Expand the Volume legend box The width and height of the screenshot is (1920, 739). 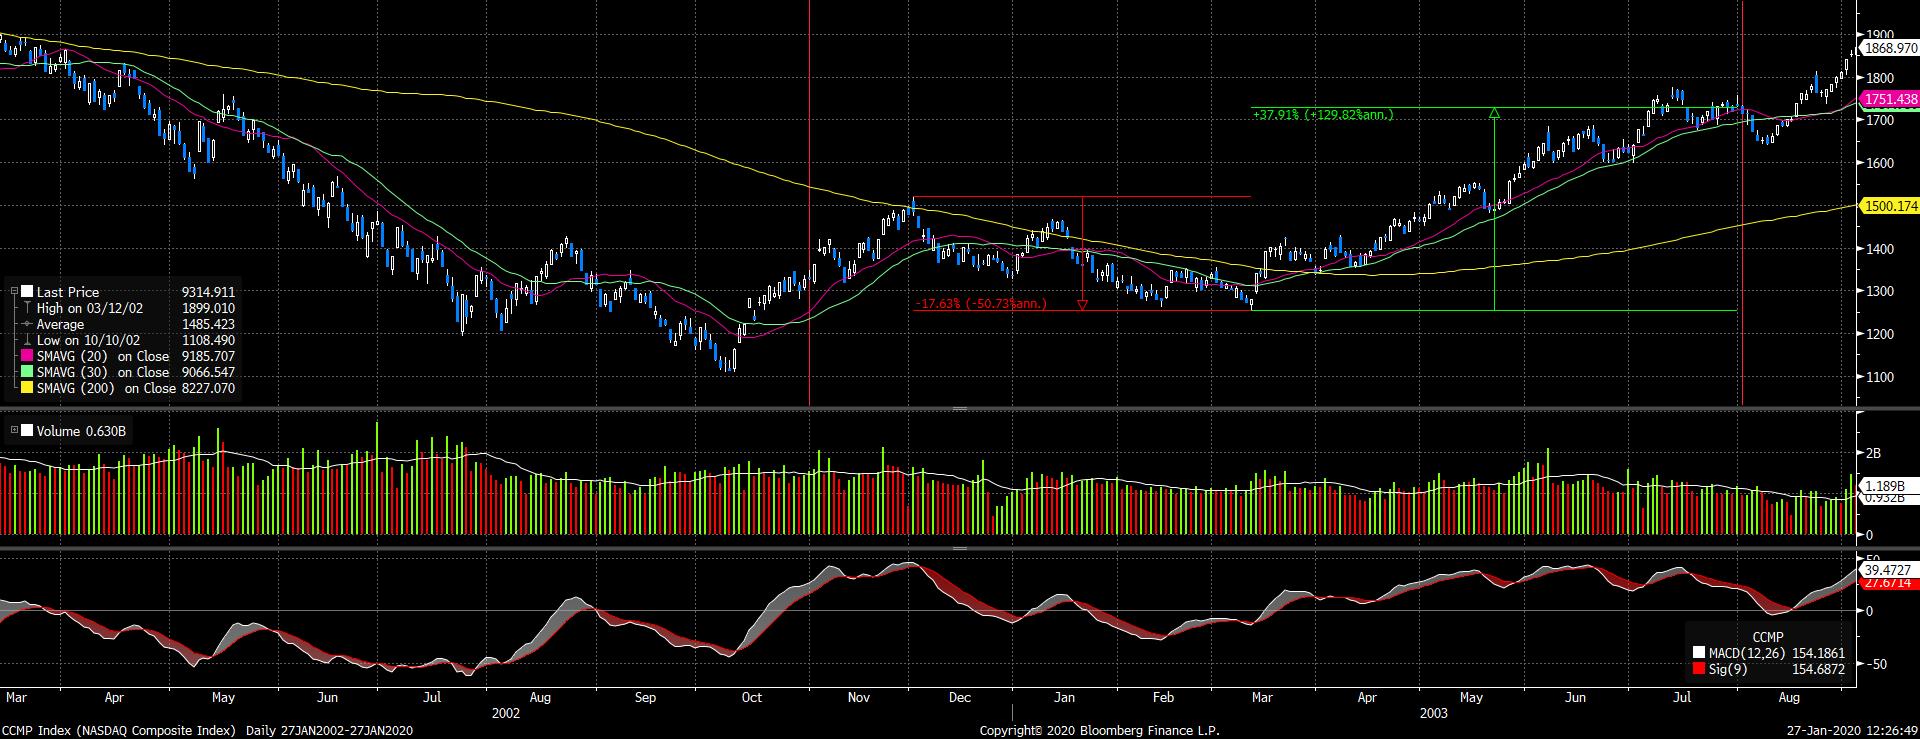coord(14,431)
